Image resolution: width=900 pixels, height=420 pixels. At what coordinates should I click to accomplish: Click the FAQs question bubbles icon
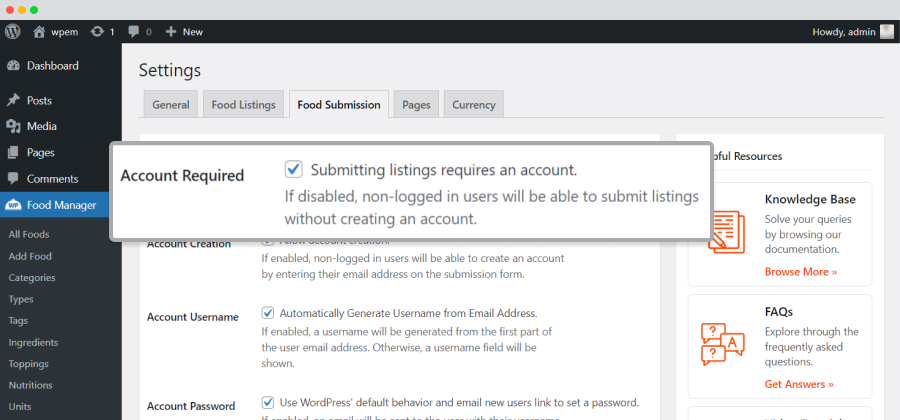pyautogui.click(x=723, y=344)
